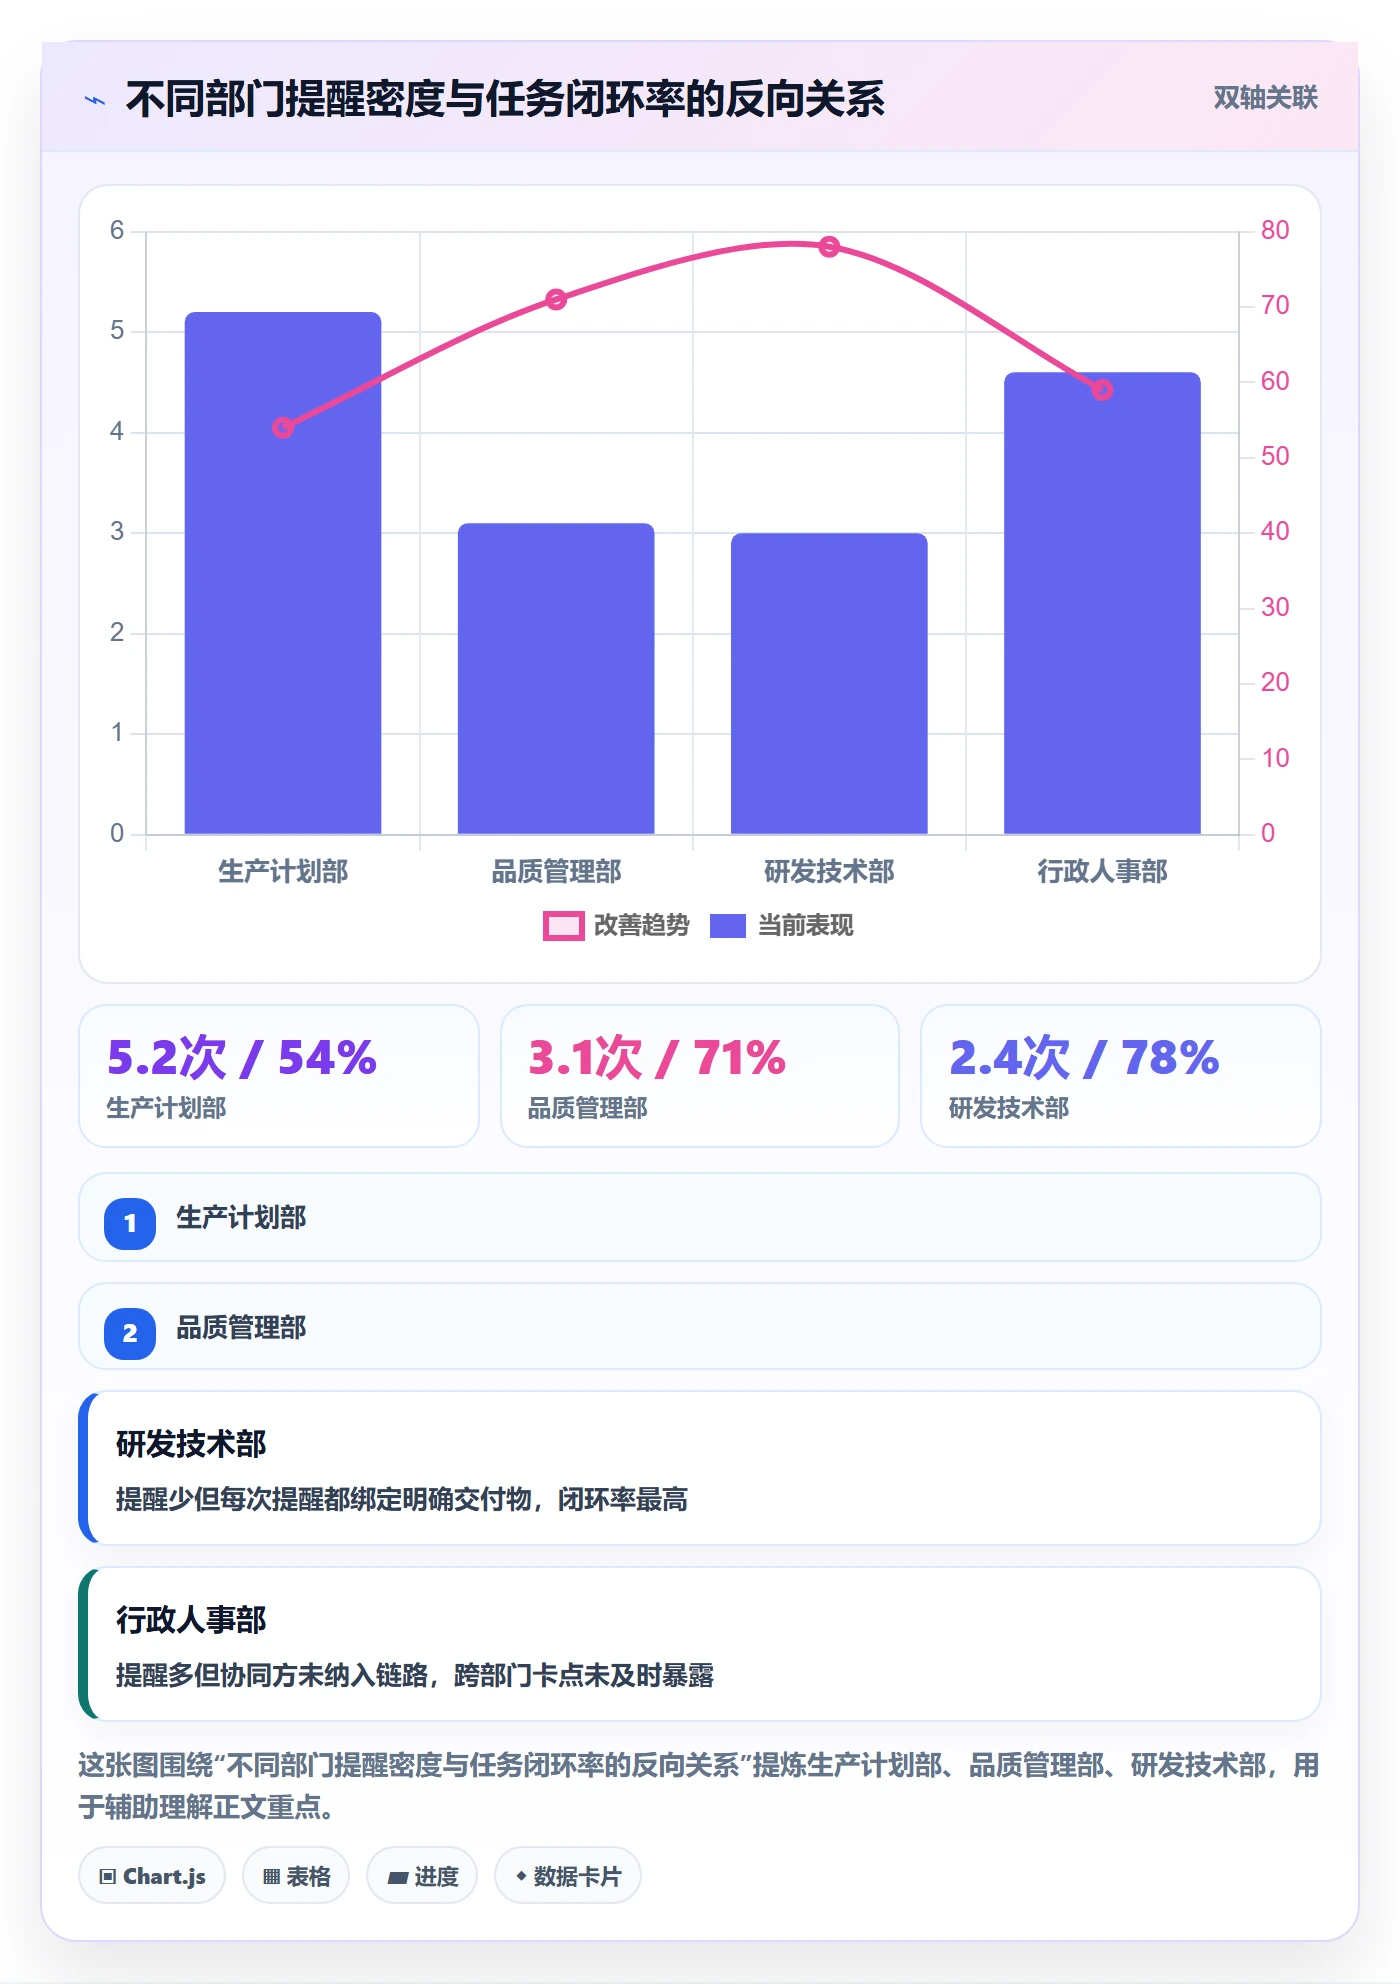Click the pink line point above 生产计划部
1400x1984 pixels.
(283, 428)
